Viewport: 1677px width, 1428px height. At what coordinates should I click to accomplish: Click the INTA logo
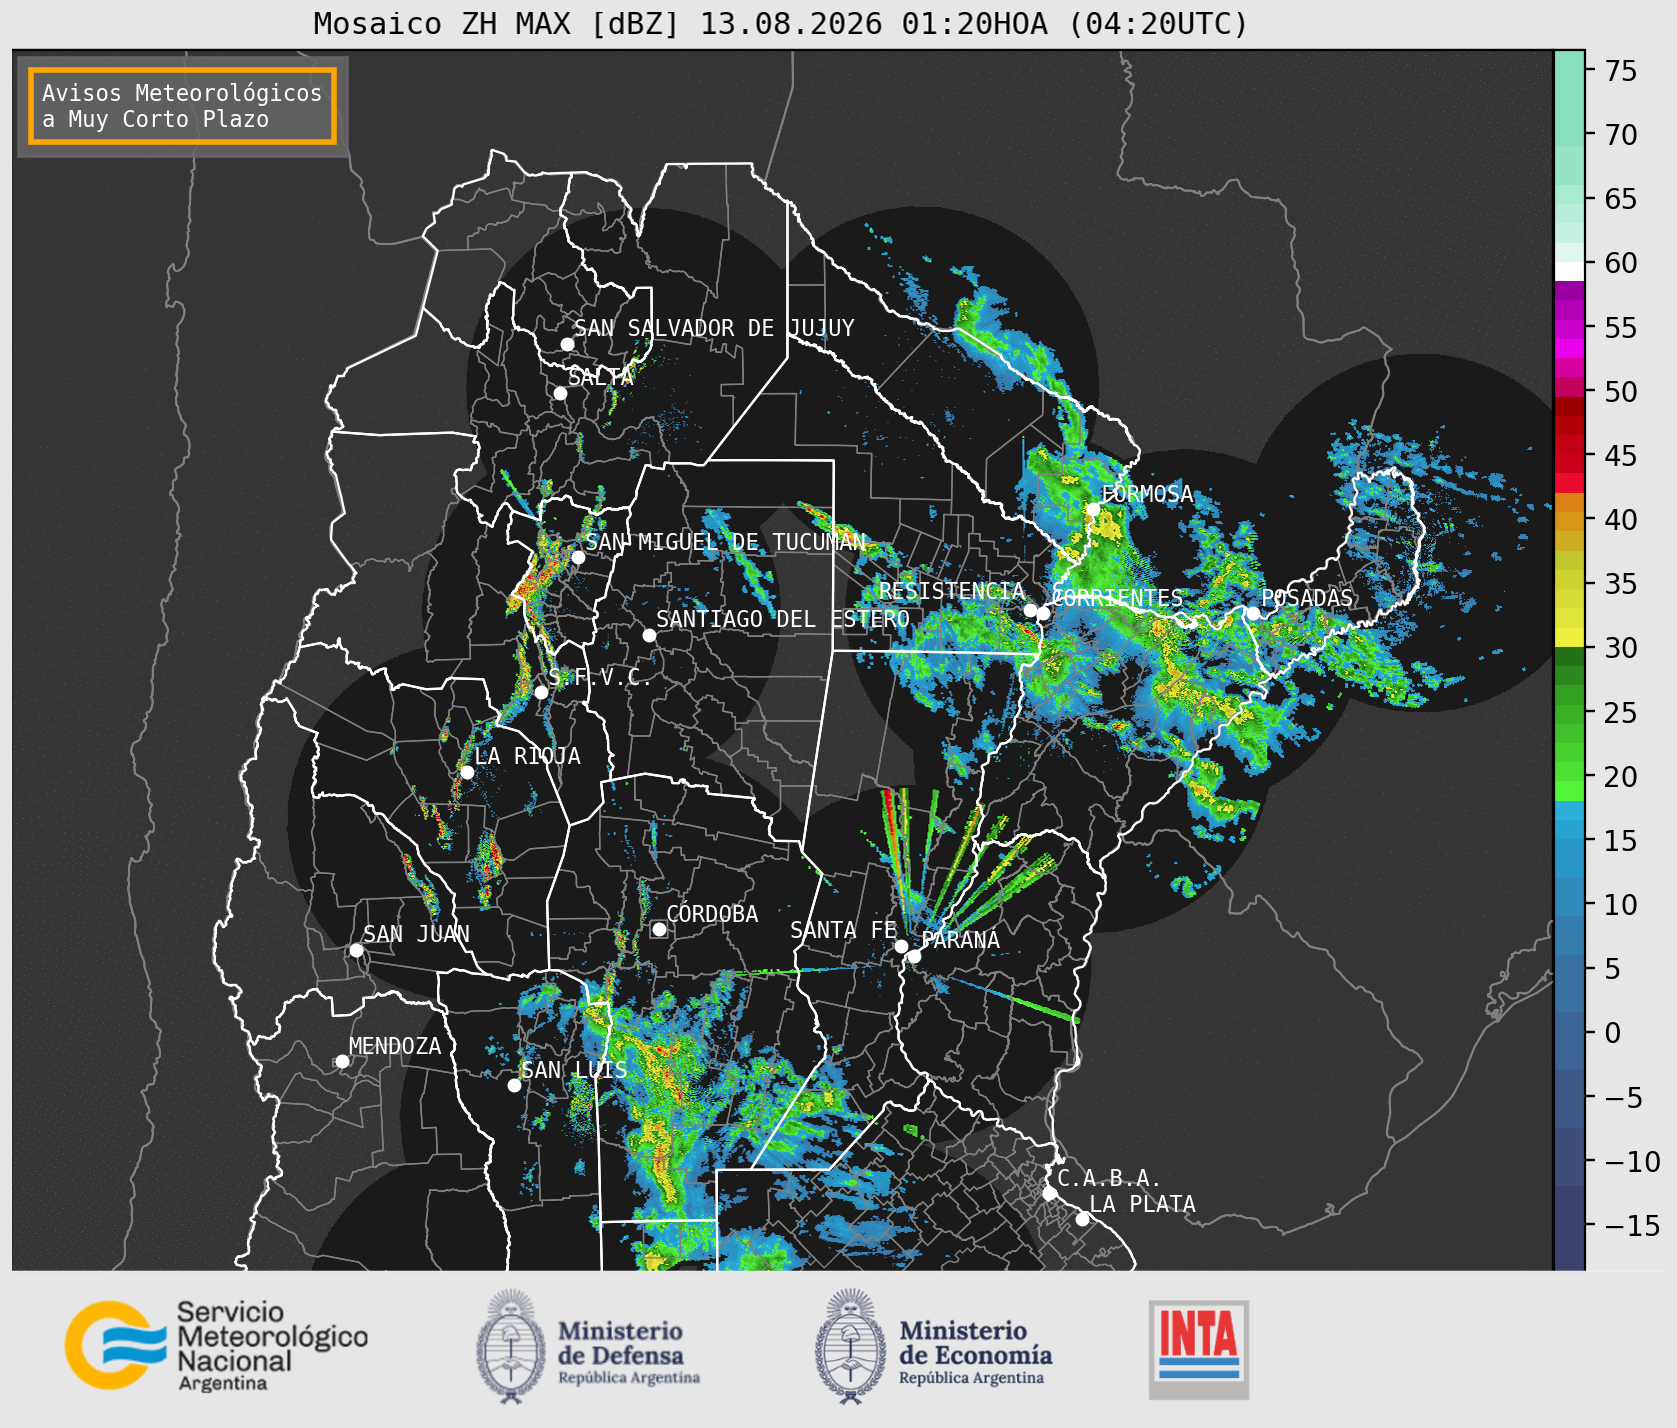pos(1199,1349)
